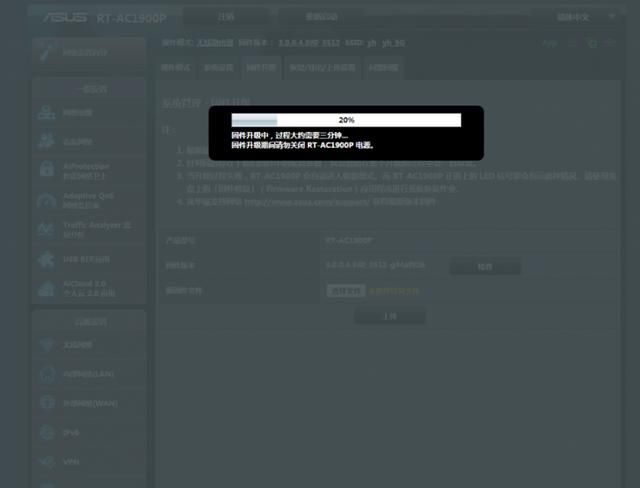Click the firmware version value beside the 检查 button
The image size is (640, 488).
pyautogui.click(x=375, y=265)
